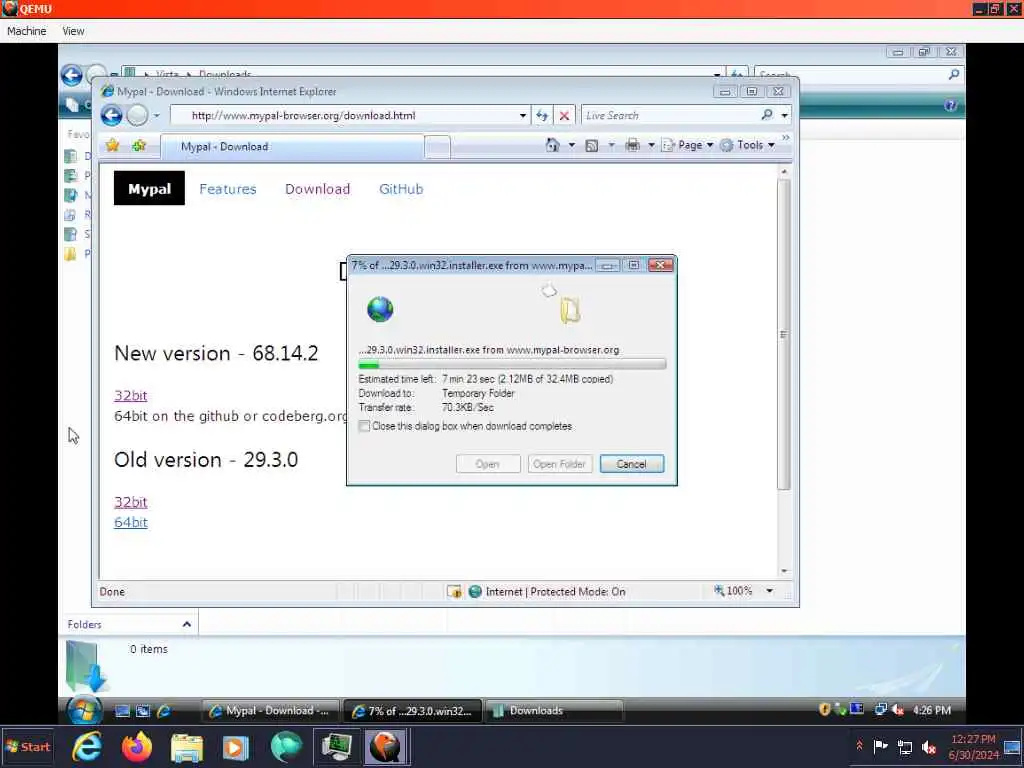Open the QEMU View menu

click(73, 31)
